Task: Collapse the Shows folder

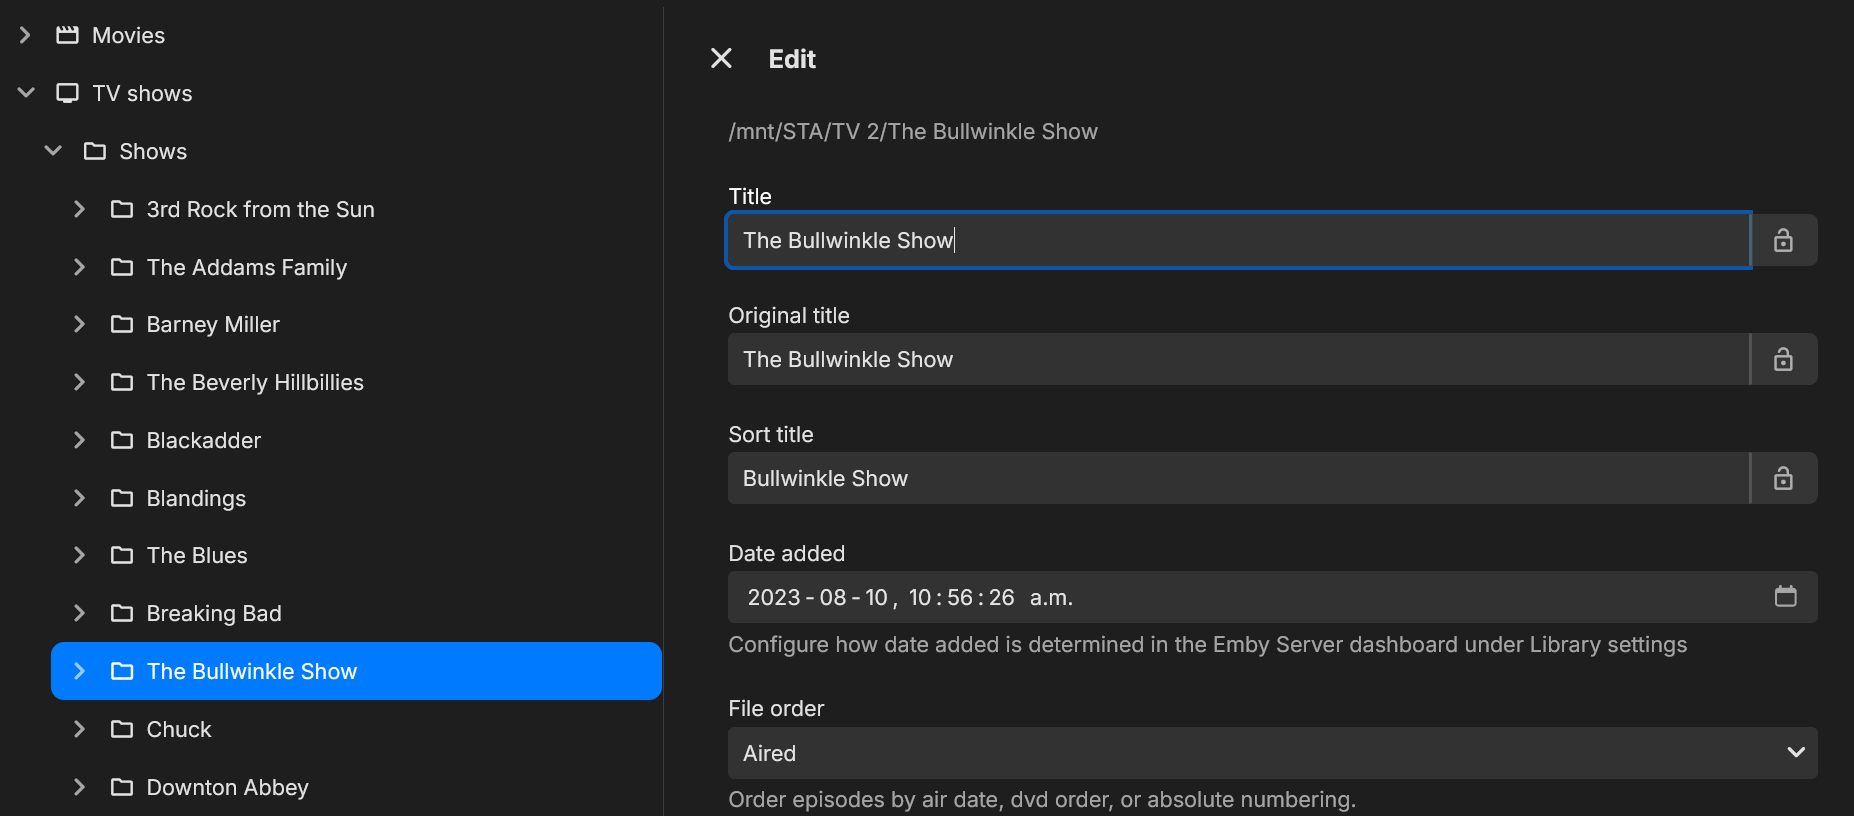Action: click(x=53, y=151)
